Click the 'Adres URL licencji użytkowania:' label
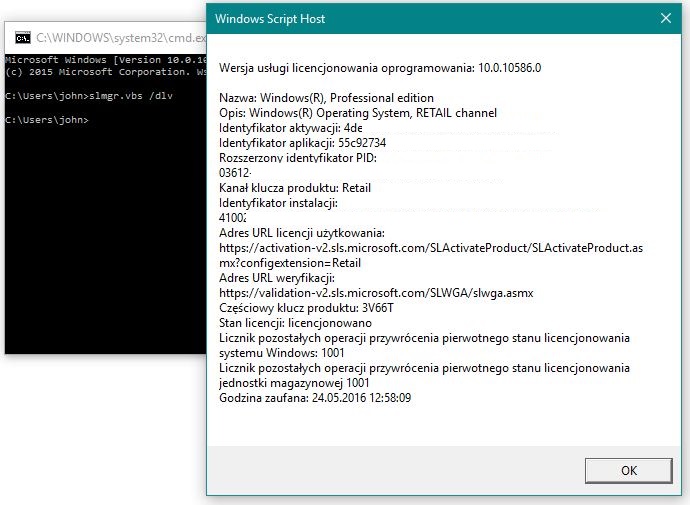 [x=302, y=233]
